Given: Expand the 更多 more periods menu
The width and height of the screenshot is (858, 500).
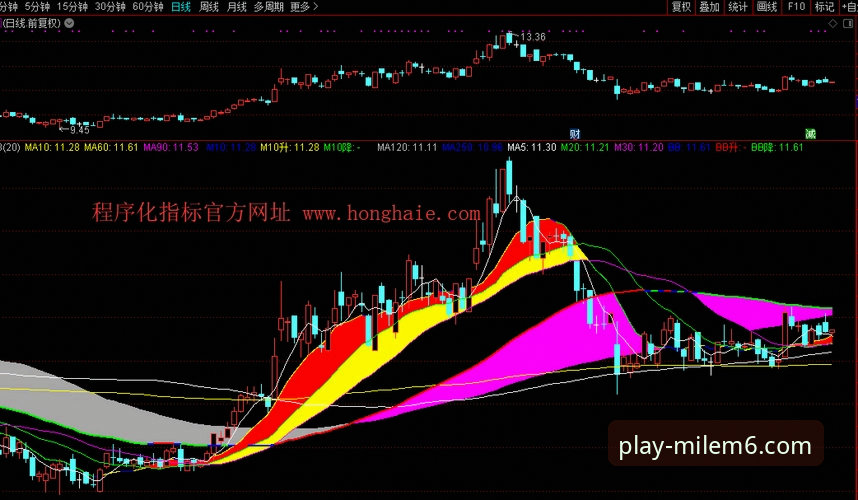Looking at the screenshot, I should 304,7.
